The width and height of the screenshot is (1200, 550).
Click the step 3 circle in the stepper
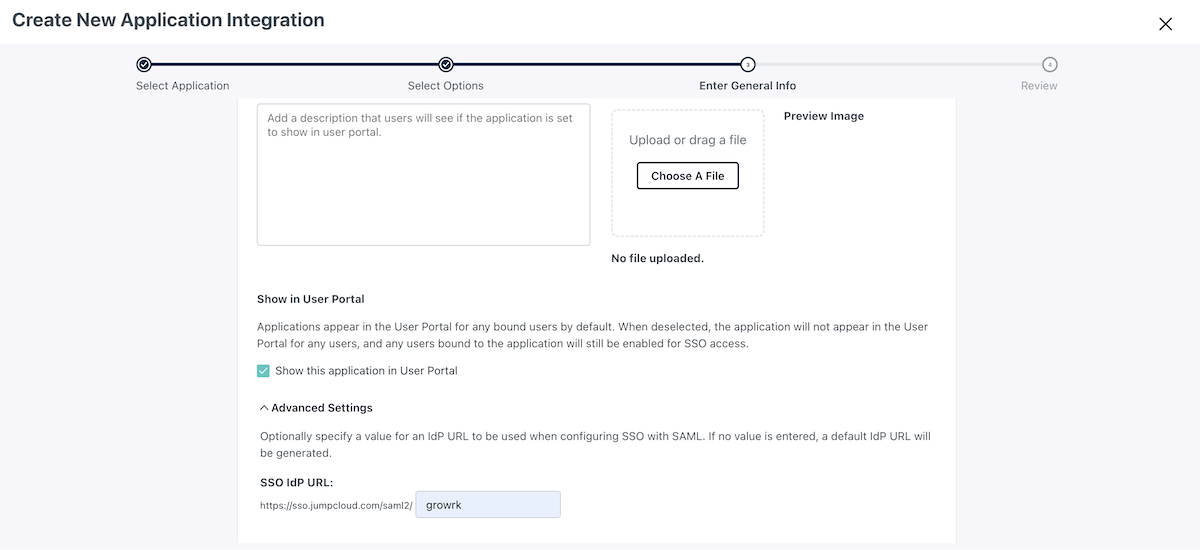(748, 65)
